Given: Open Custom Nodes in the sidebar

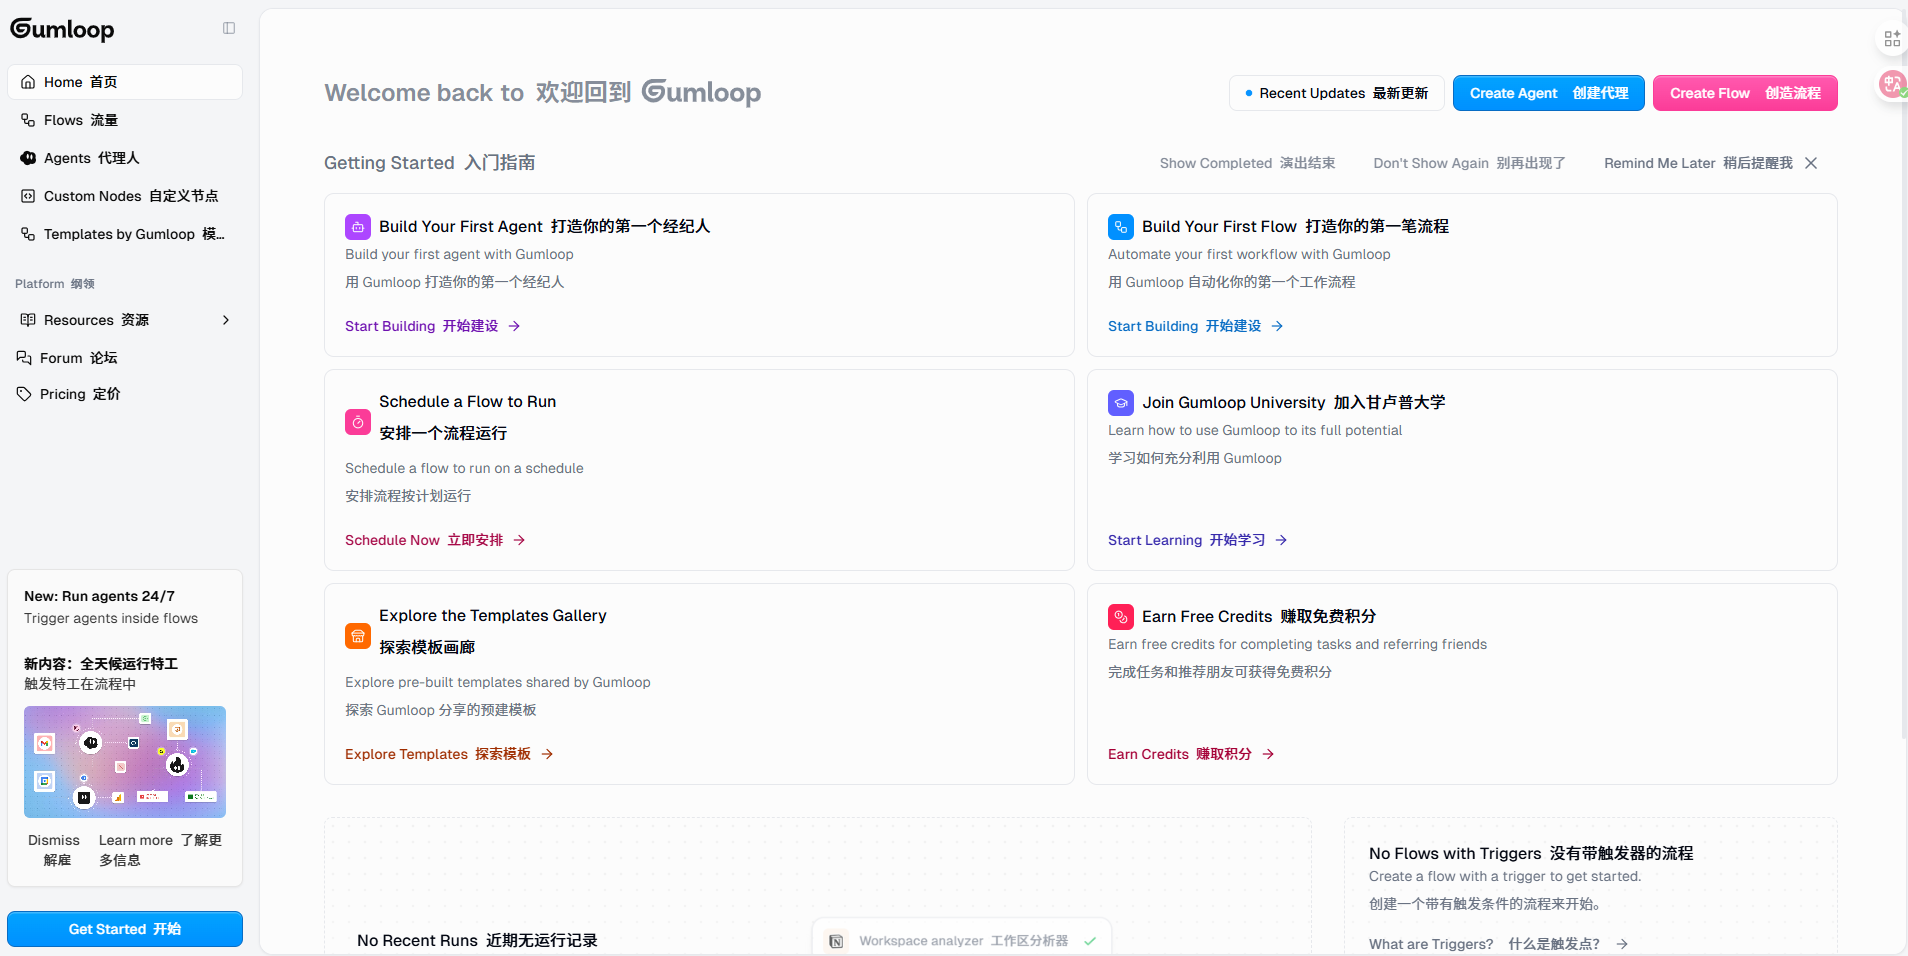Looking at the screenshot, I should click(130, 196).
